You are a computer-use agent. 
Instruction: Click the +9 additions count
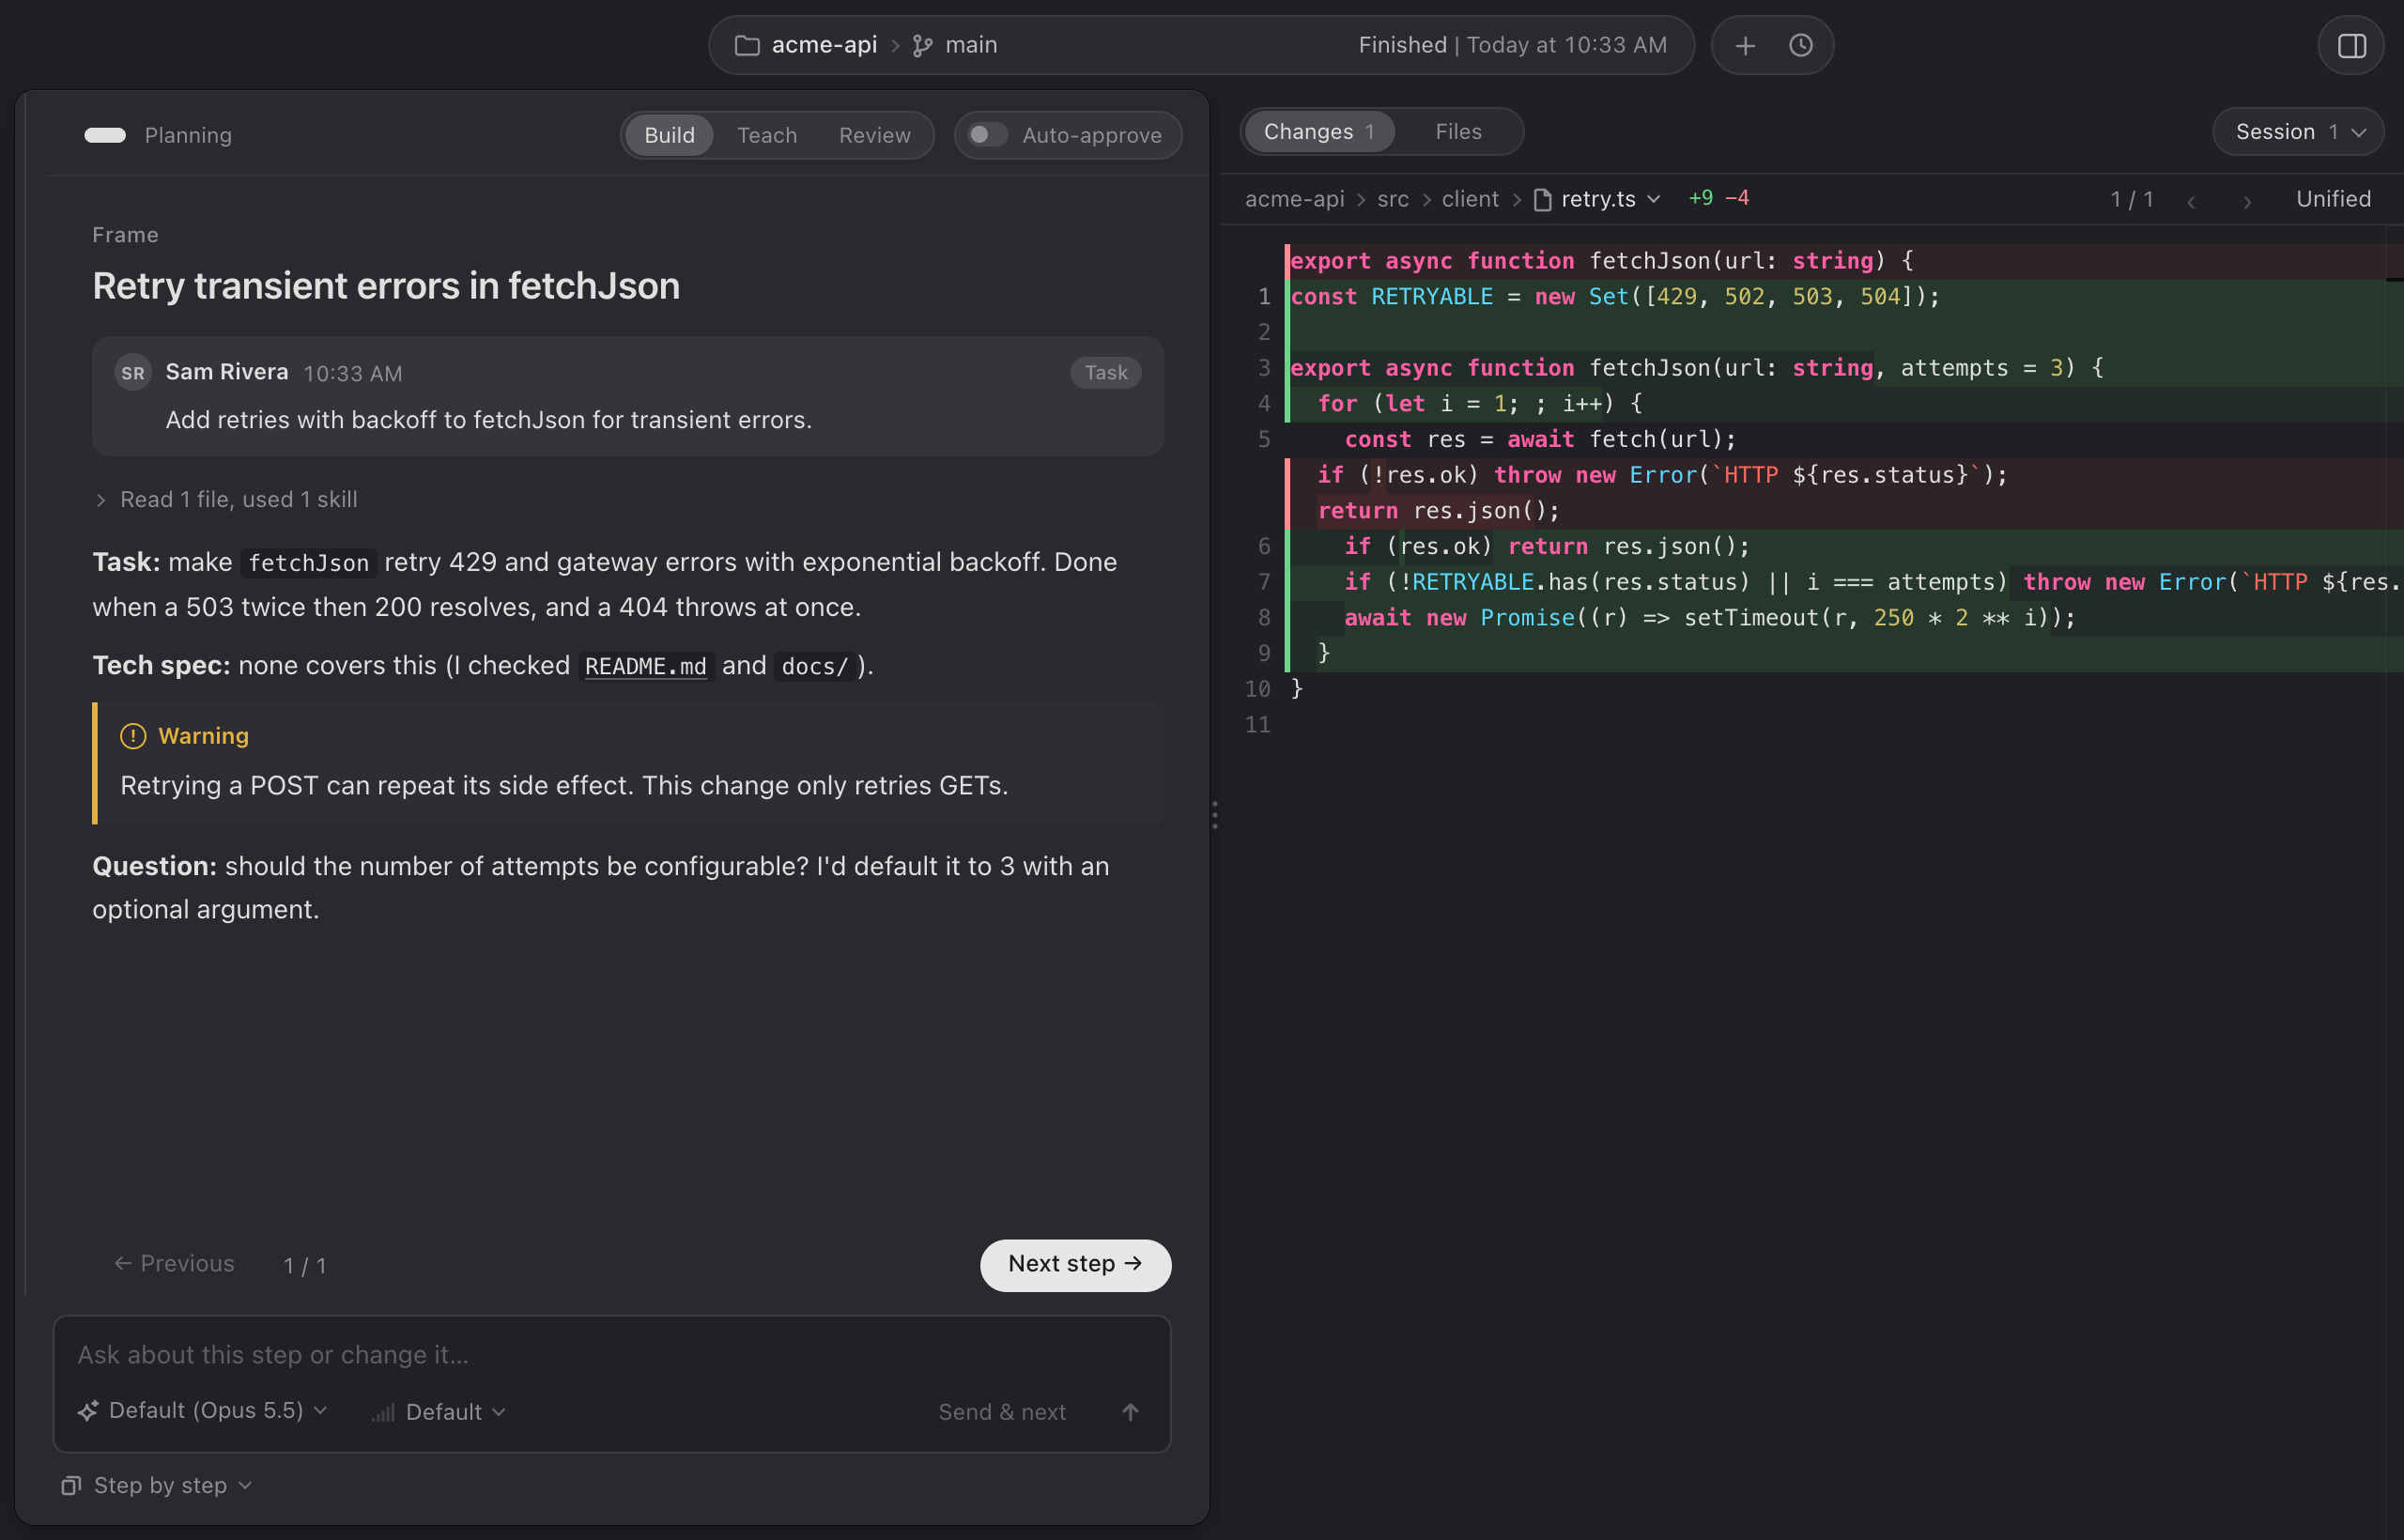point(1701,198)
